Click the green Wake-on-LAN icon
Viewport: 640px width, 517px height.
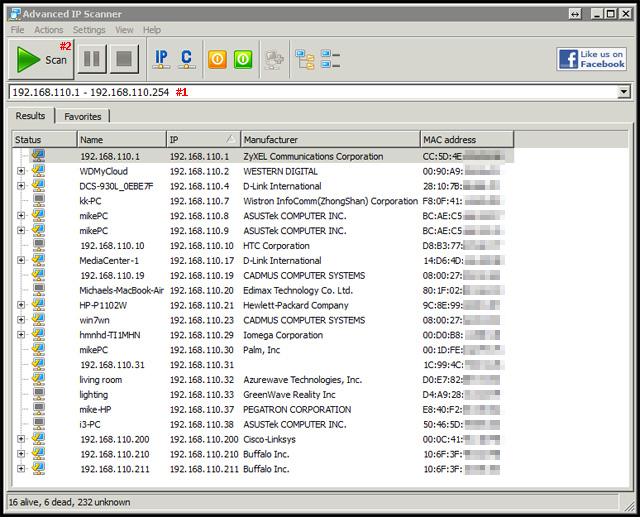coord(243,59)
